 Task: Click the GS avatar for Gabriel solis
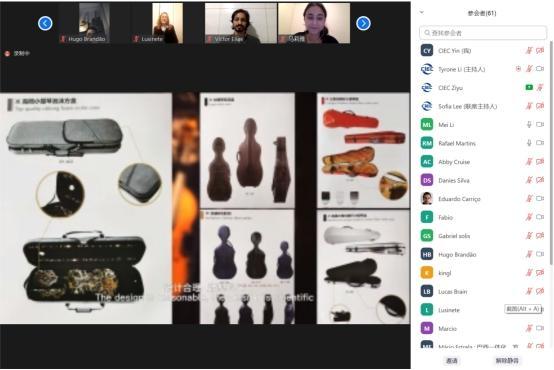point(427,236)
